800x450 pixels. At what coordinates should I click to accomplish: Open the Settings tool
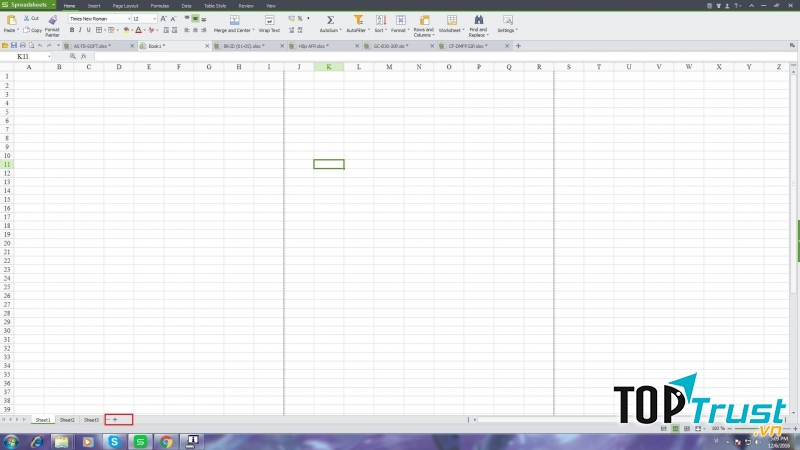click(x=507, y=24)
